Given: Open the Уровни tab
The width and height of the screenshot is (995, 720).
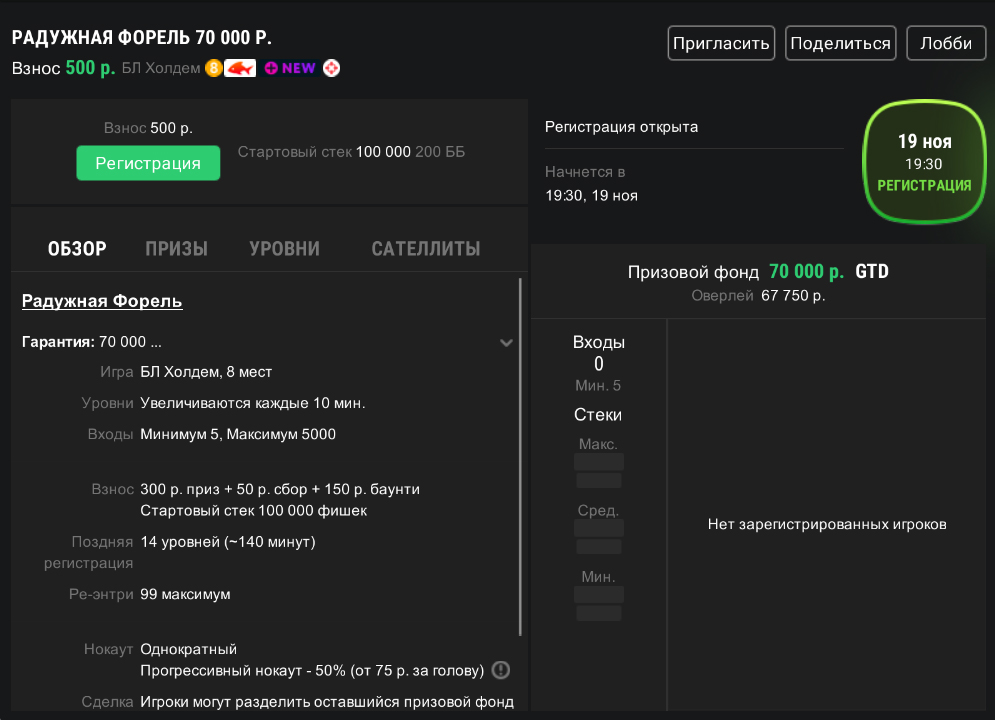Looking at the screenshot, I should pos(284,249).
